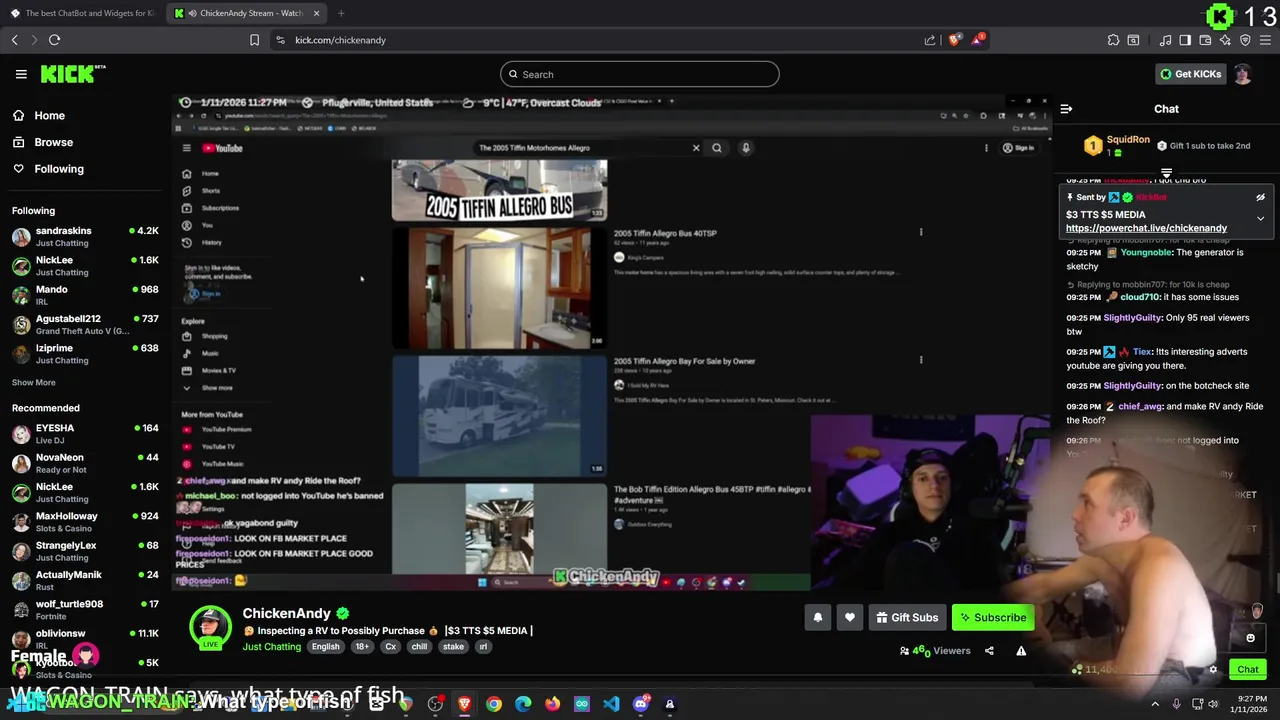Click the Kick search field

pos(640,74)
